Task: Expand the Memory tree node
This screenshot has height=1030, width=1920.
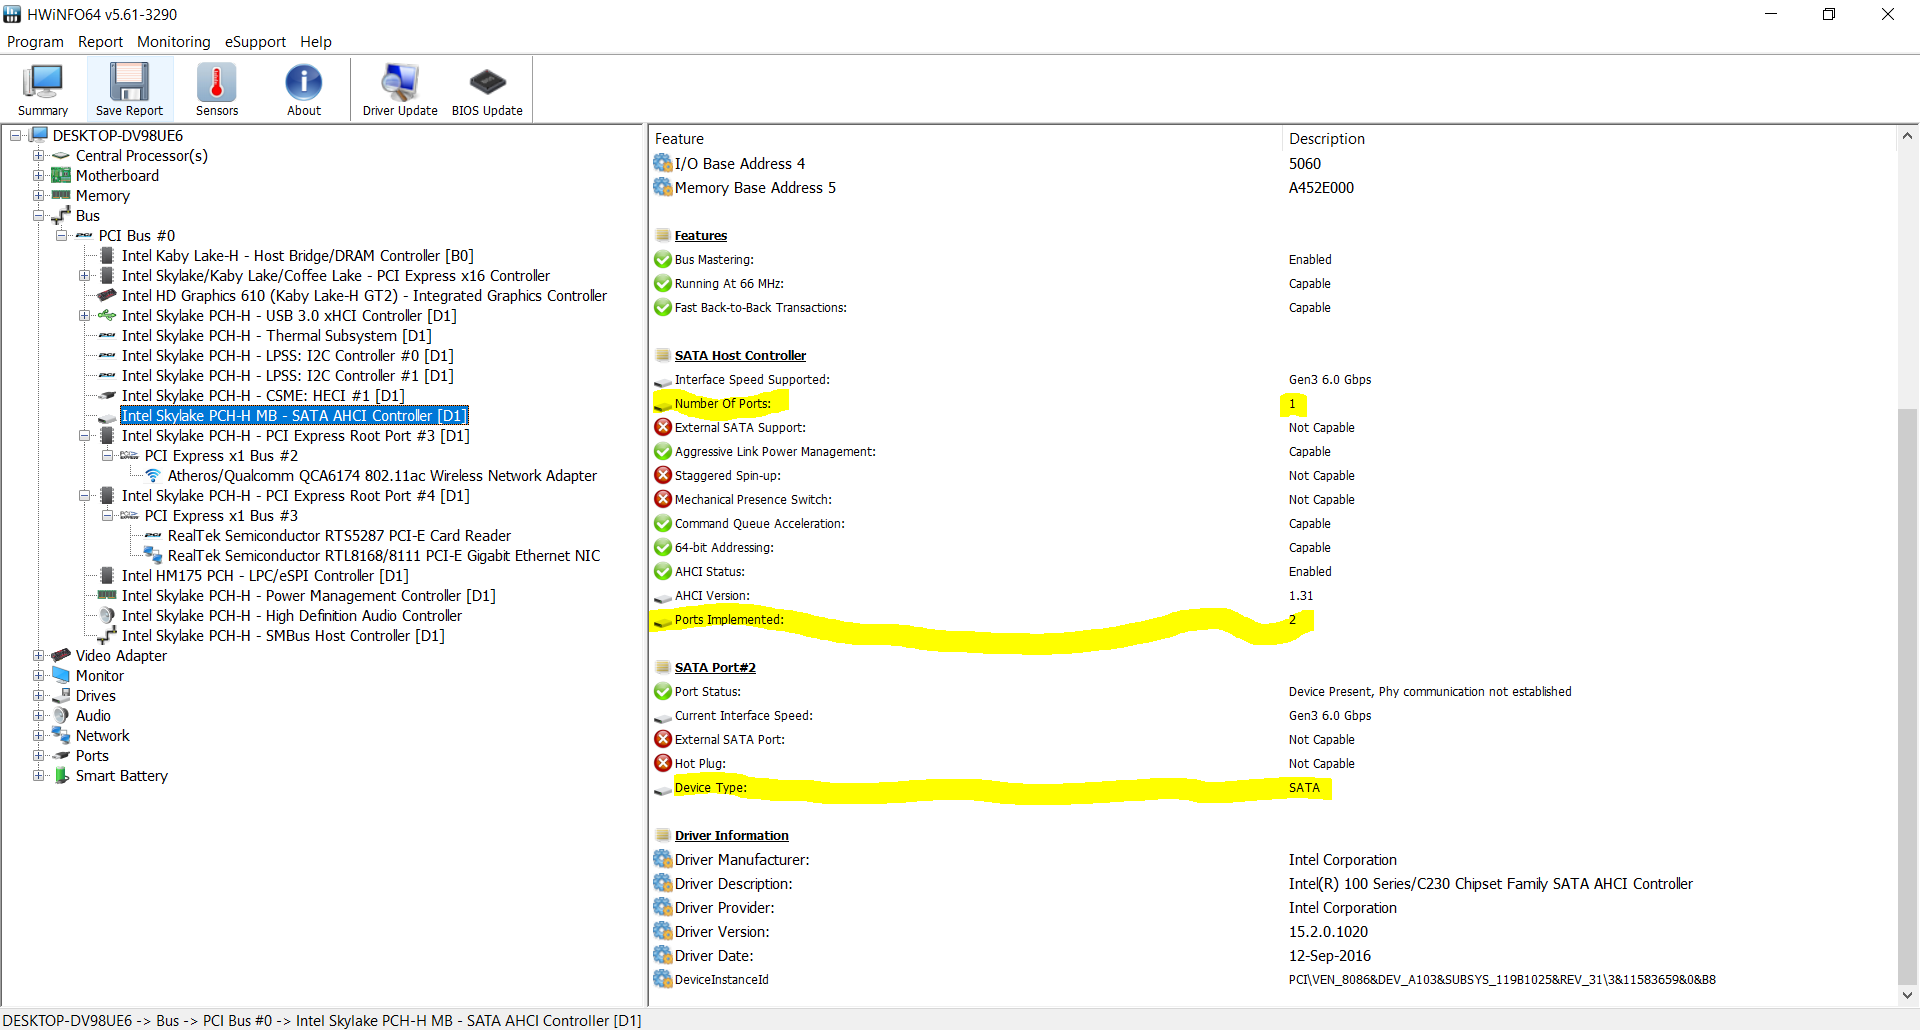Action: 38,196
